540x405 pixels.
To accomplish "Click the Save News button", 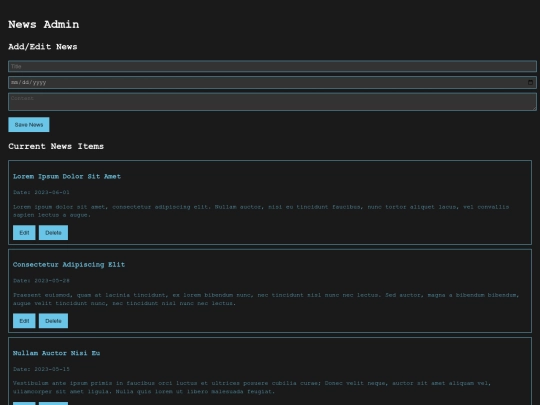I will click(x=29, y=125).
